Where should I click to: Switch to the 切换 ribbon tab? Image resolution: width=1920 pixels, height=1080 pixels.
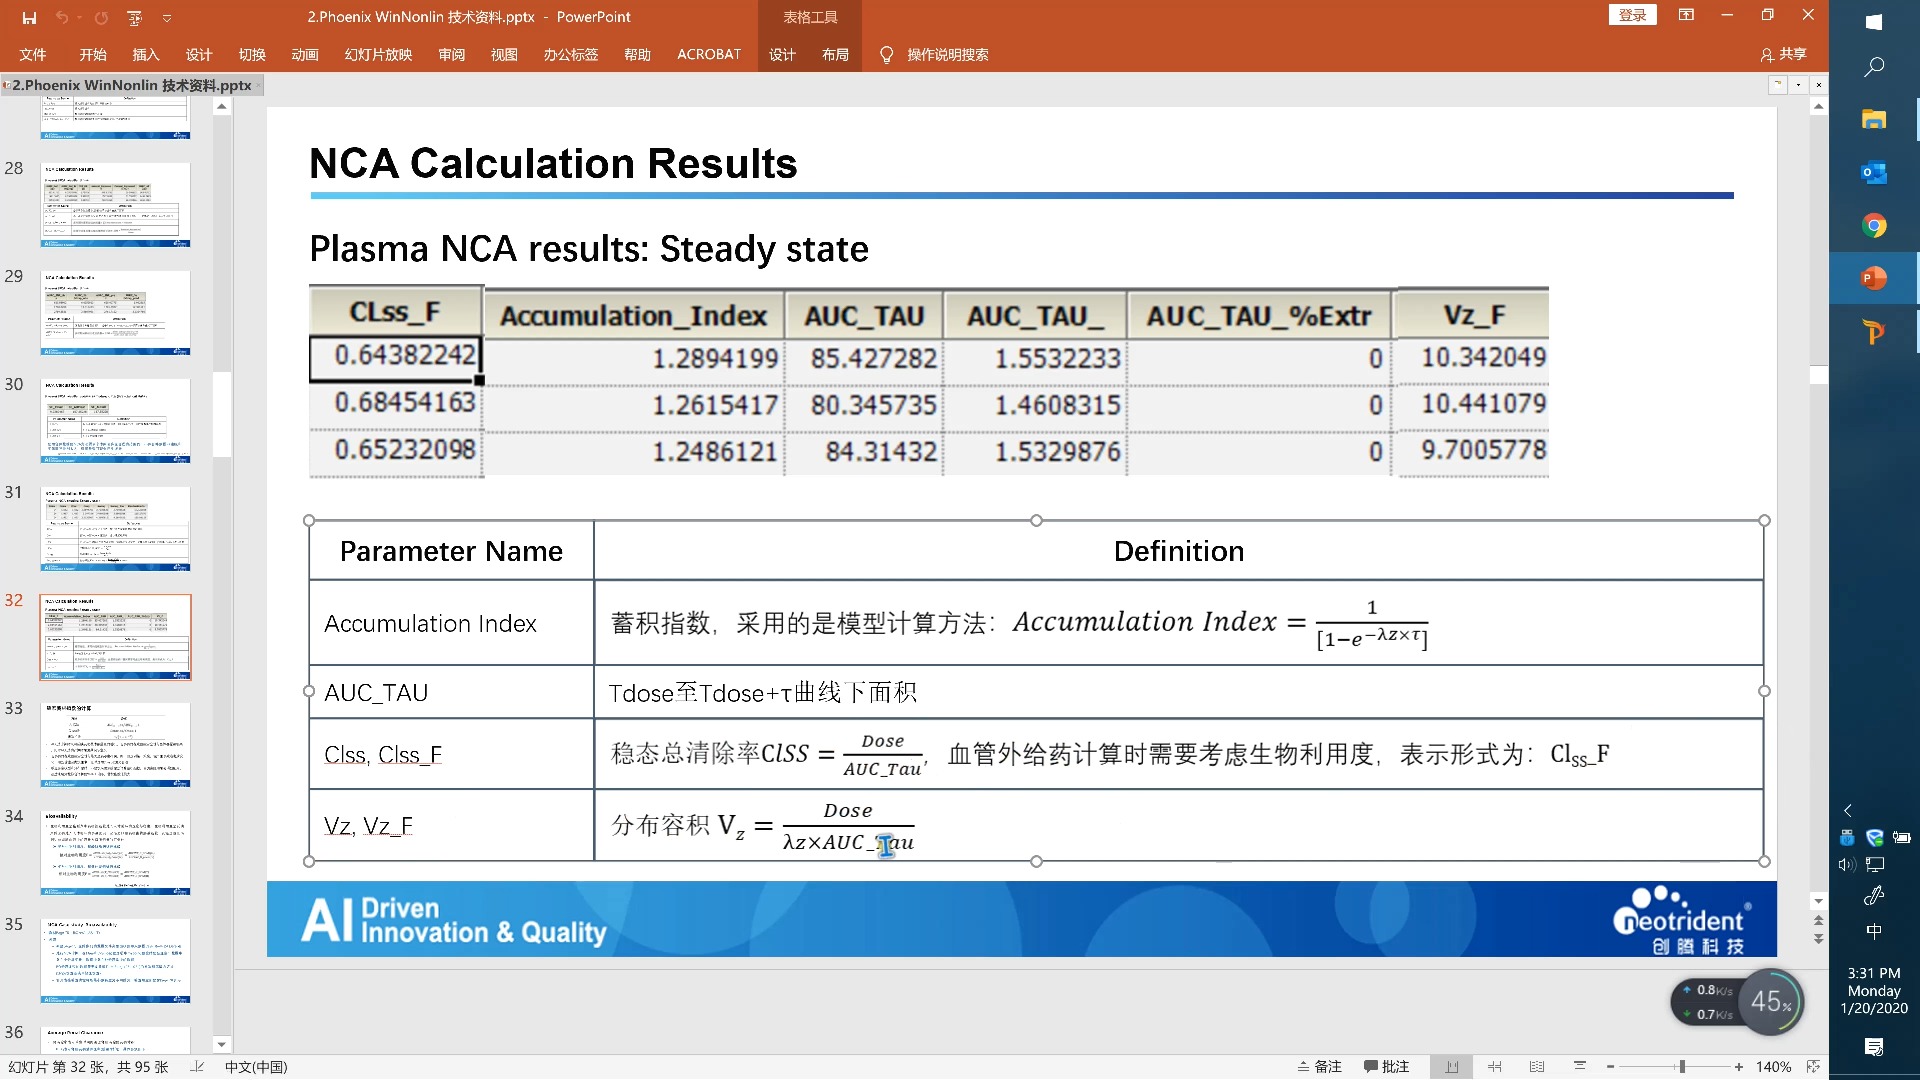(252, 54)
